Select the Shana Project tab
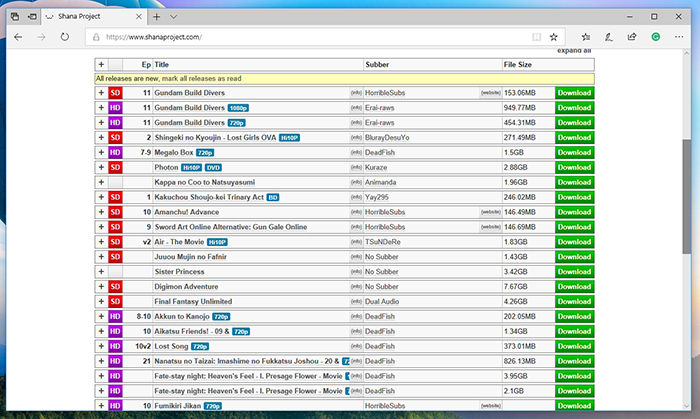Image resolution: width=700 pixels, height=419 pixels. pyautogui.click(x=94, y=17)
